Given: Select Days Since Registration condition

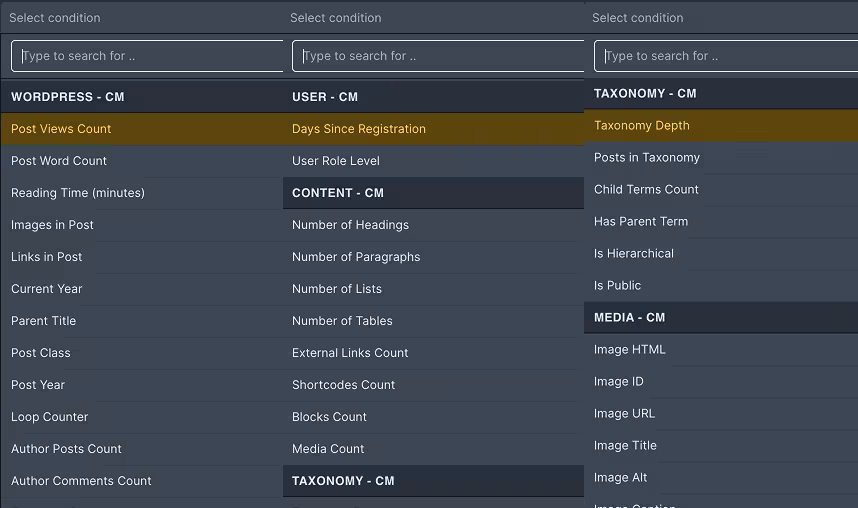Looking at the screenshot, I should (x=433, y=129).
